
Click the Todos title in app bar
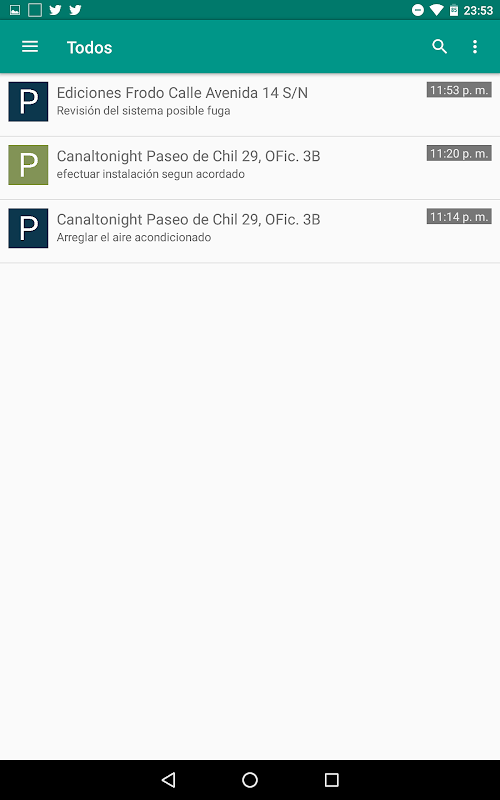pos(89,47)
